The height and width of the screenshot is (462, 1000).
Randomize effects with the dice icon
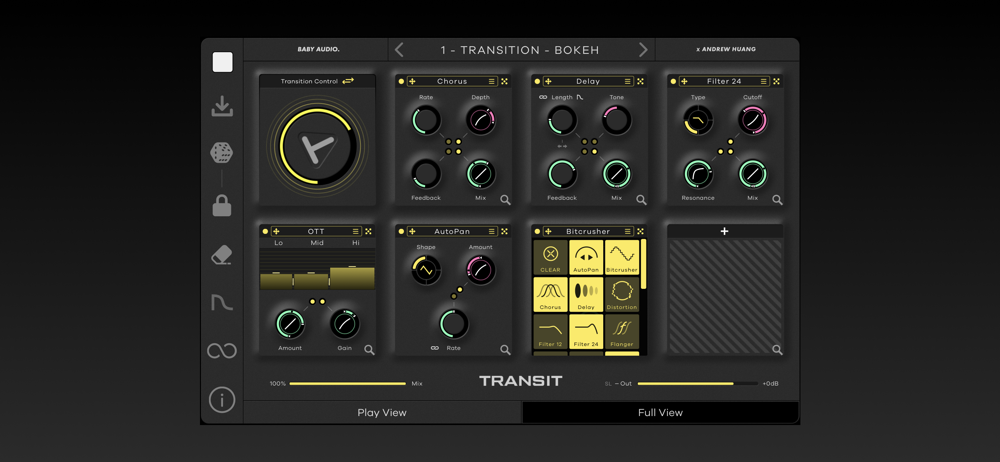(x=222, y=153)
